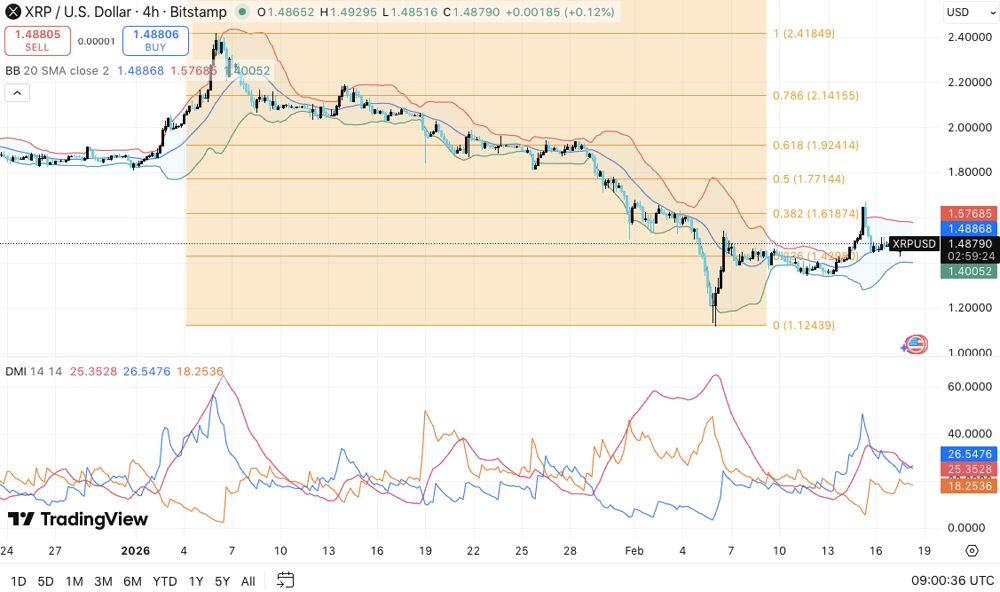Click the green 1.40052 lower band label
The width and height of the screenshot is (1000, 592).
click(970, 271)
